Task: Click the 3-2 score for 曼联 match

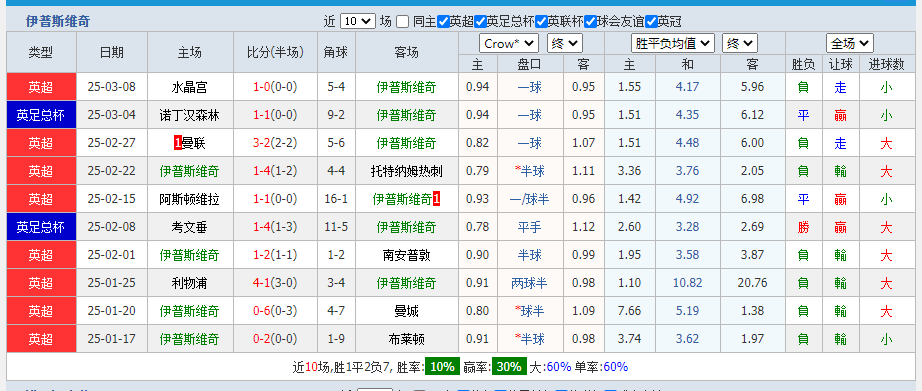Action: (x=262, y=143)
